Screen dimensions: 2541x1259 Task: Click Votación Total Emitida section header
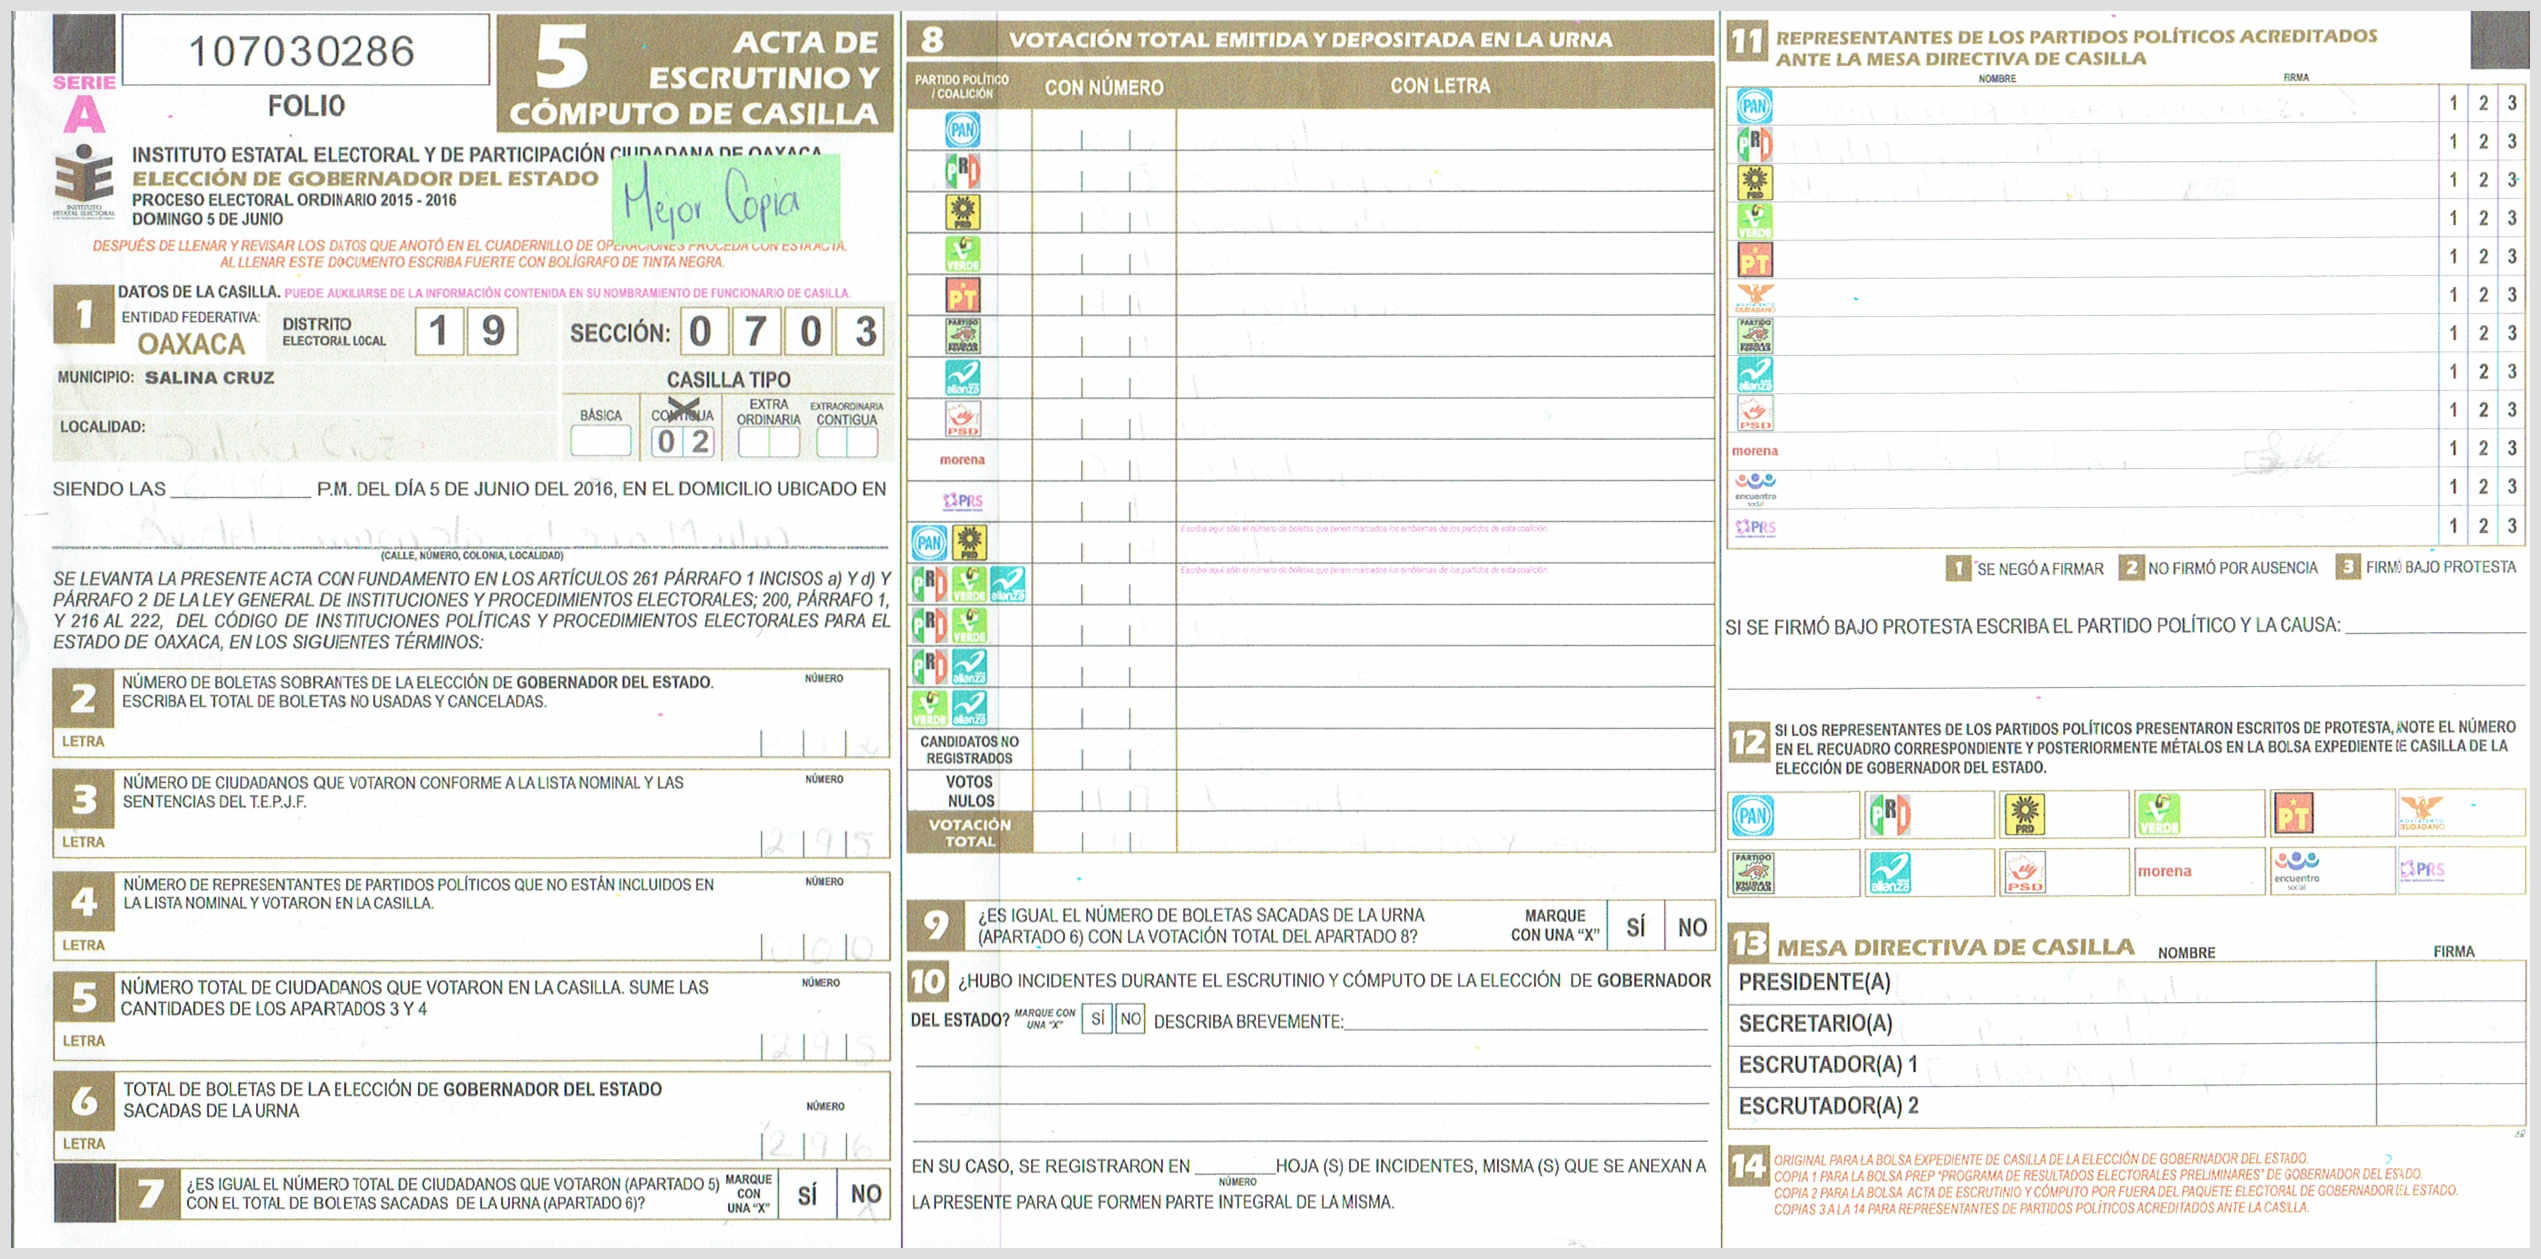1309,39
